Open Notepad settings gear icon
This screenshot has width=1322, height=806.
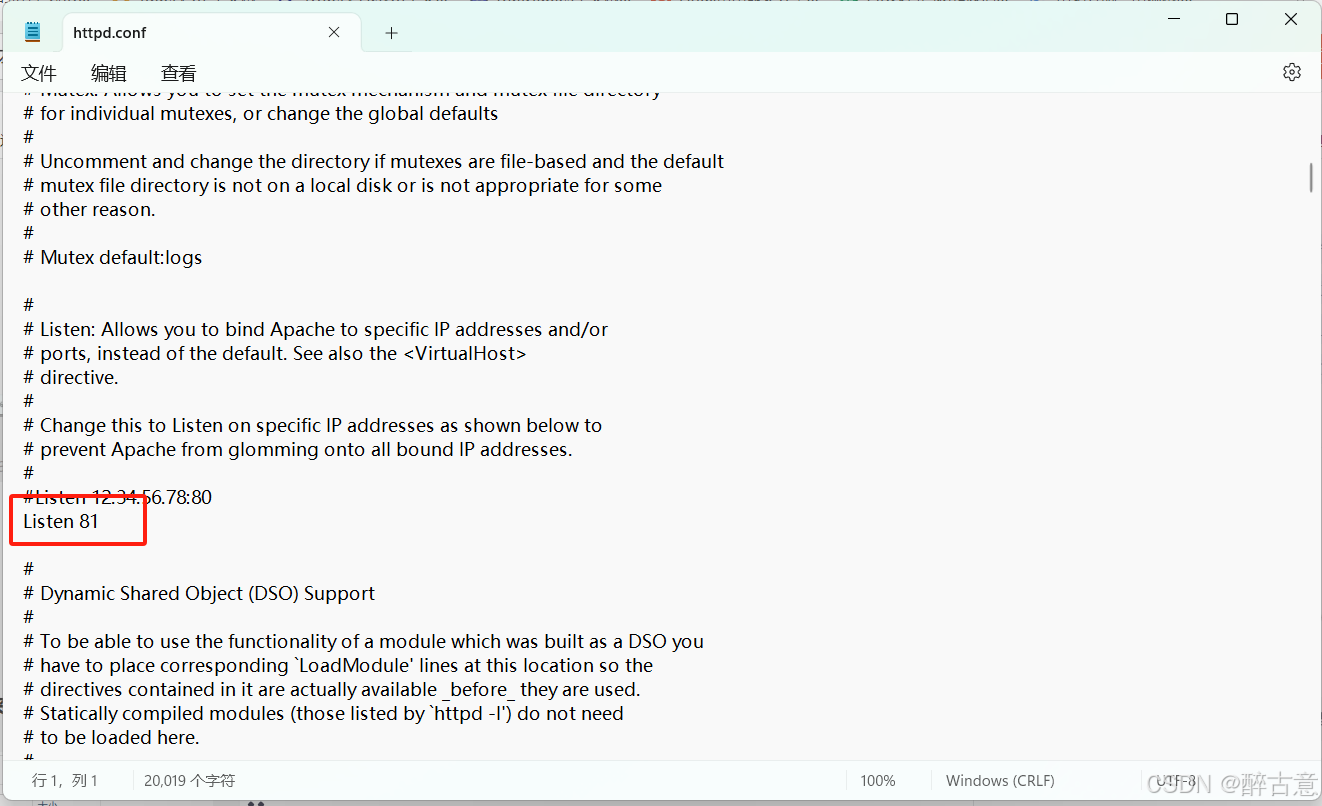click(1292, 72)
